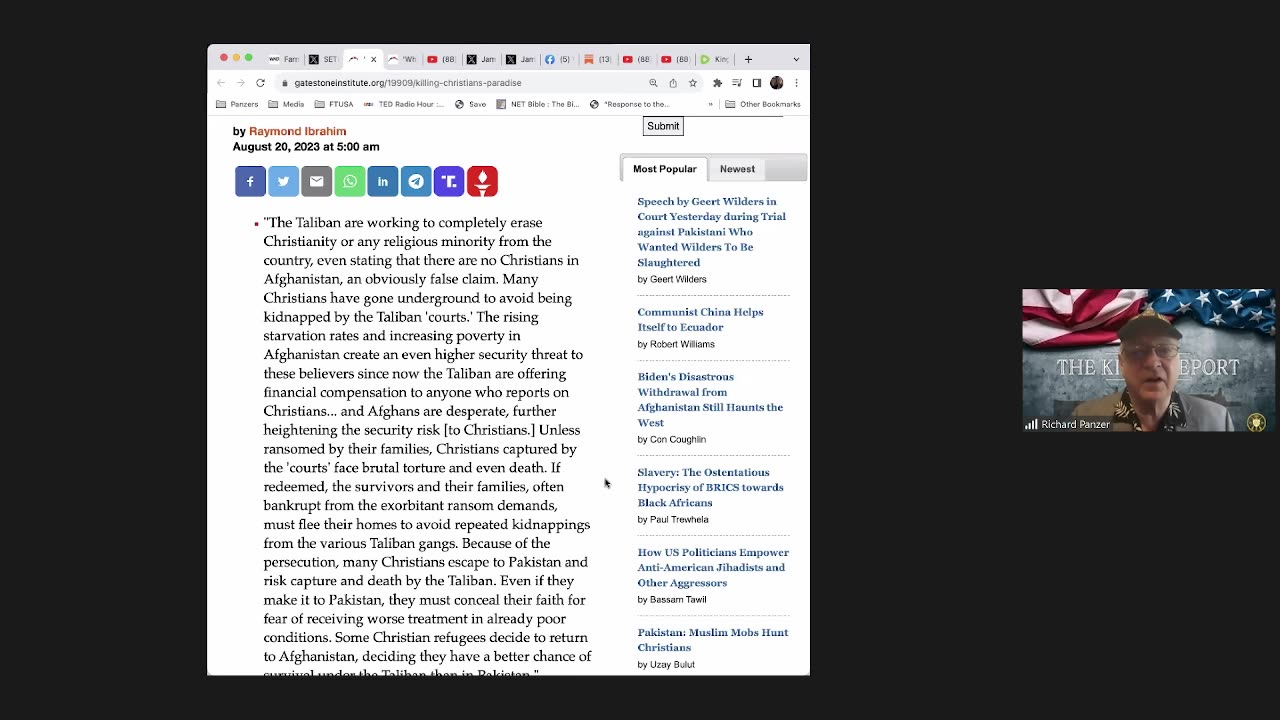1280x720 pixels.
Task: Click the share icon in address bar
Action: (673, 83)
